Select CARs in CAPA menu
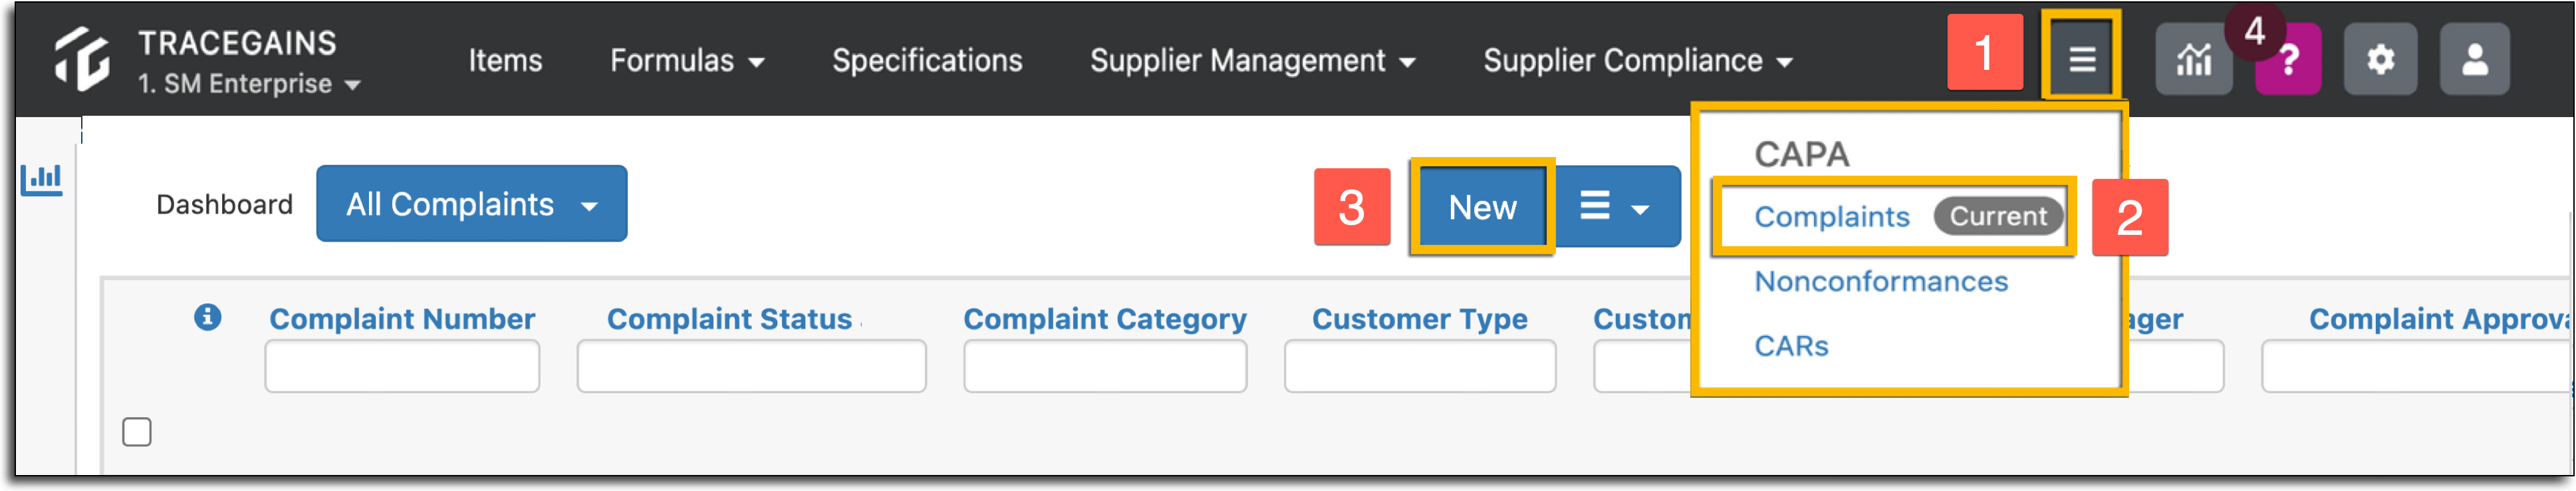The height and width of the screenshot is (491, 2576). pyautogui.click(x=1790, y=346)
